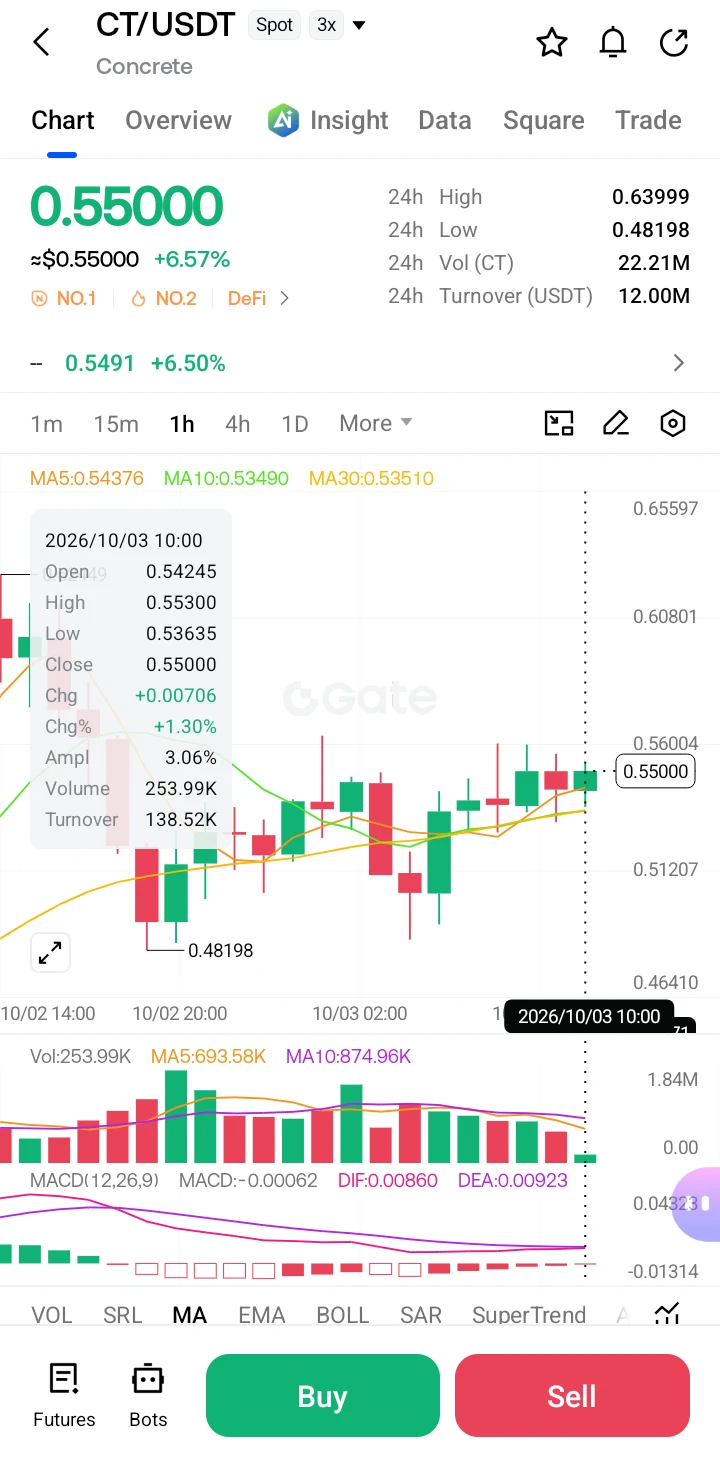The height and width of the screenshot is (1467, 720).
Task: Toggle the SuperTrend indicator
Action: coord(529,1315)
